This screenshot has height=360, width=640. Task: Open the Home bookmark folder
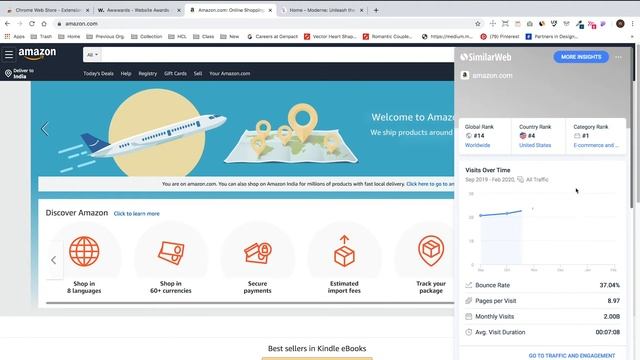tap(69, 37)
